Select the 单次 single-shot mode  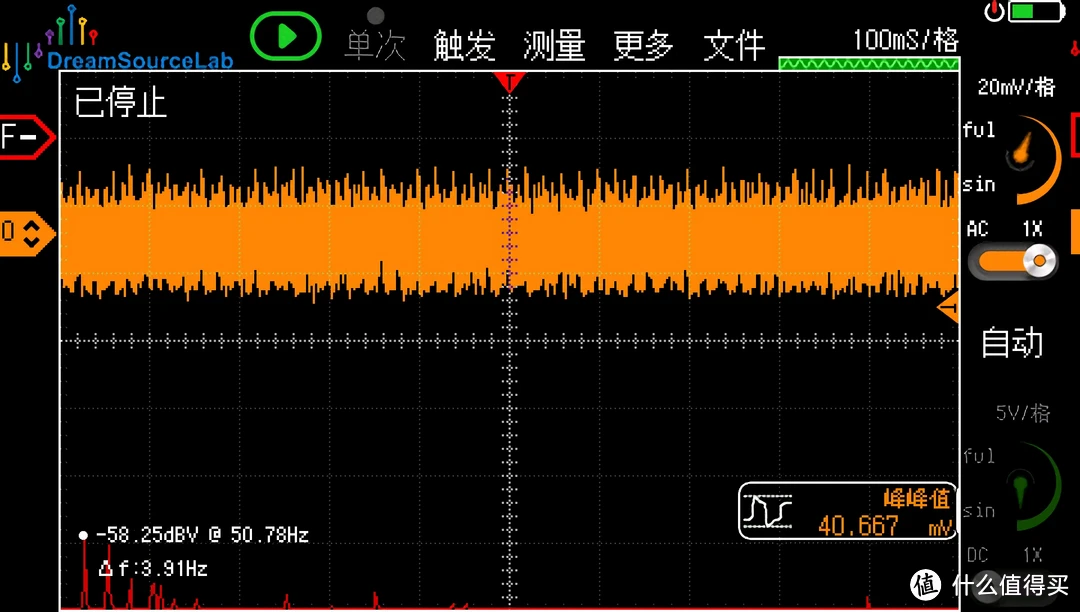(375, 46)
